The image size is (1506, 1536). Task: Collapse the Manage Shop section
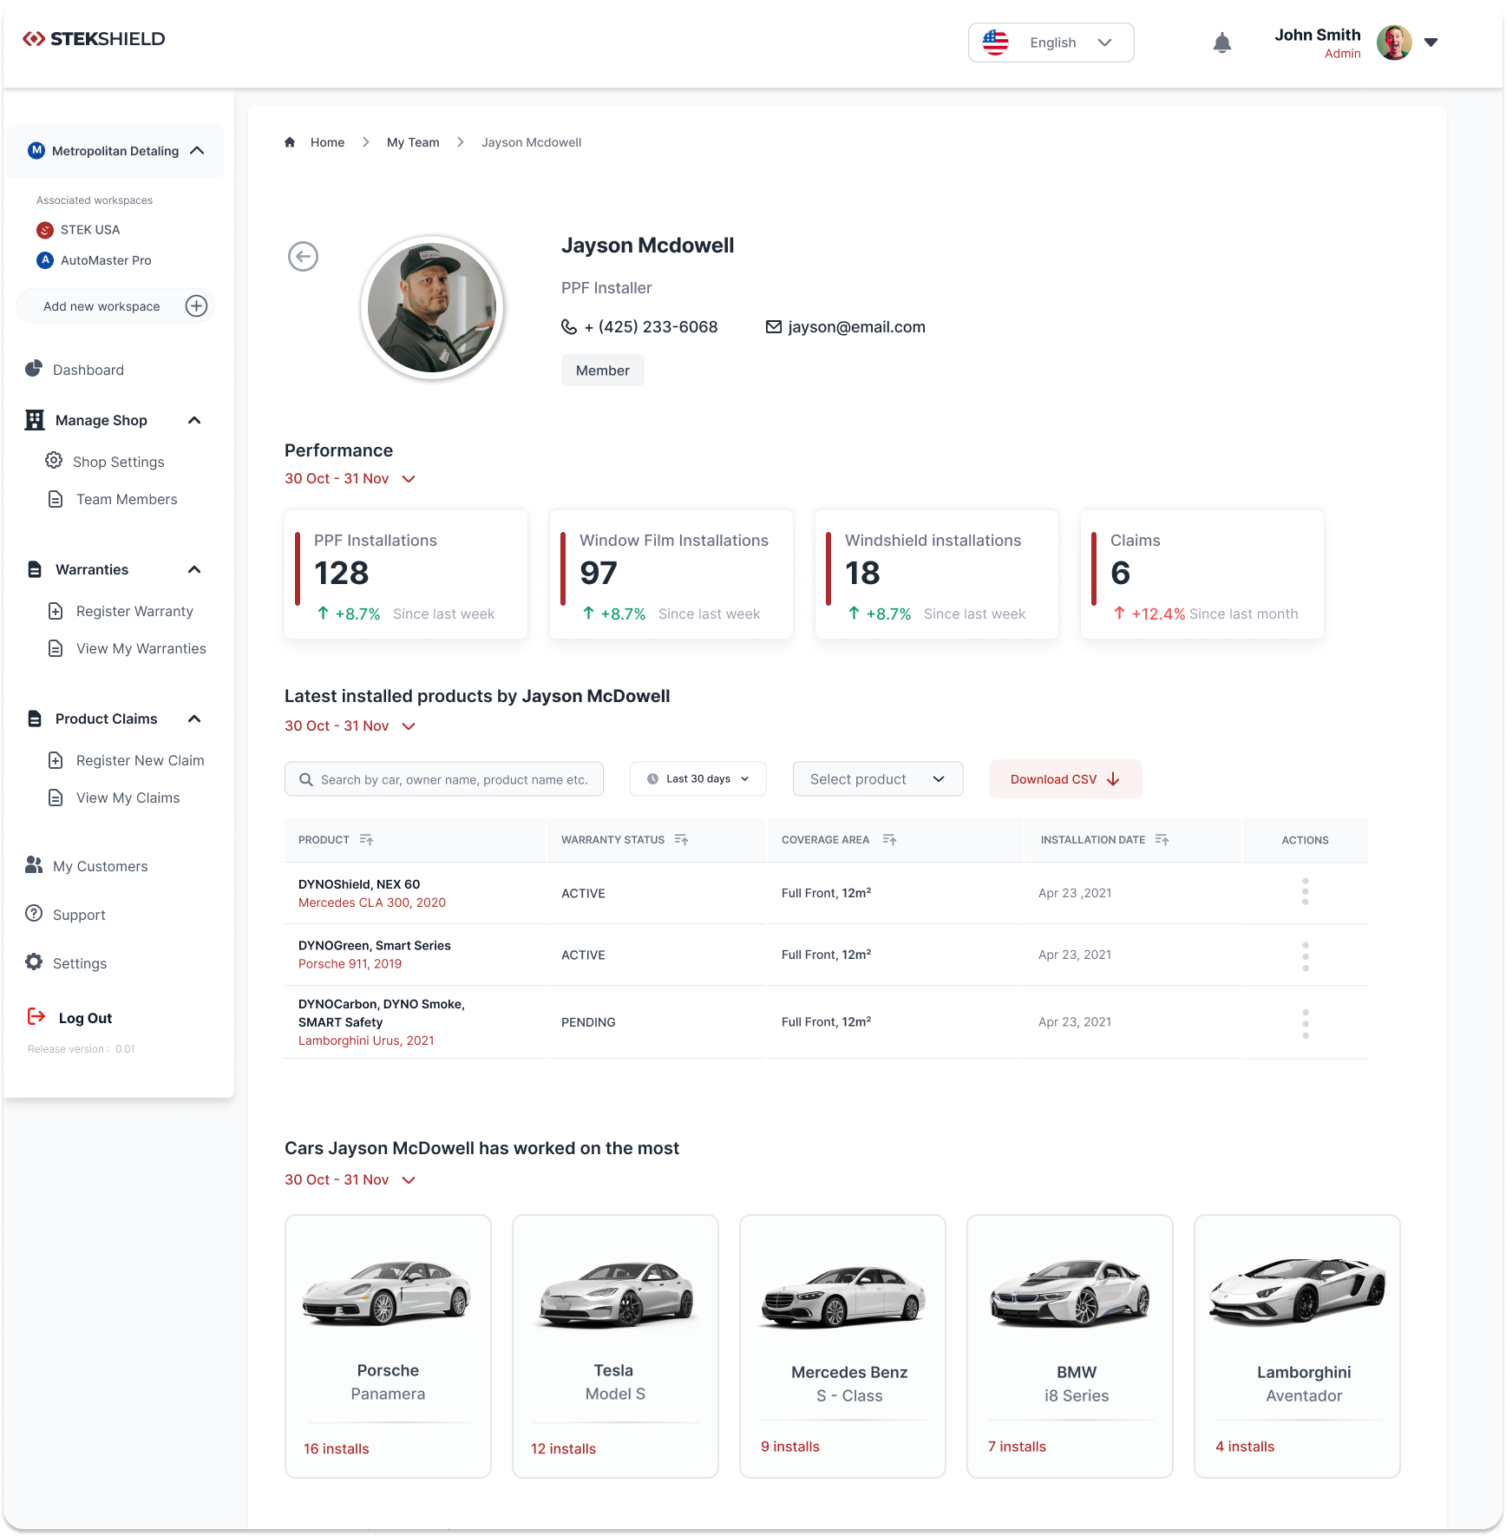click(194, 421)
